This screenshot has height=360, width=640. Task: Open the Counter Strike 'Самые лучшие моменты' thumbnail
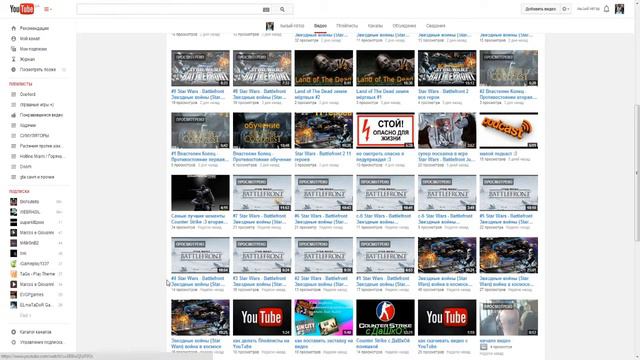click(200, 193)
